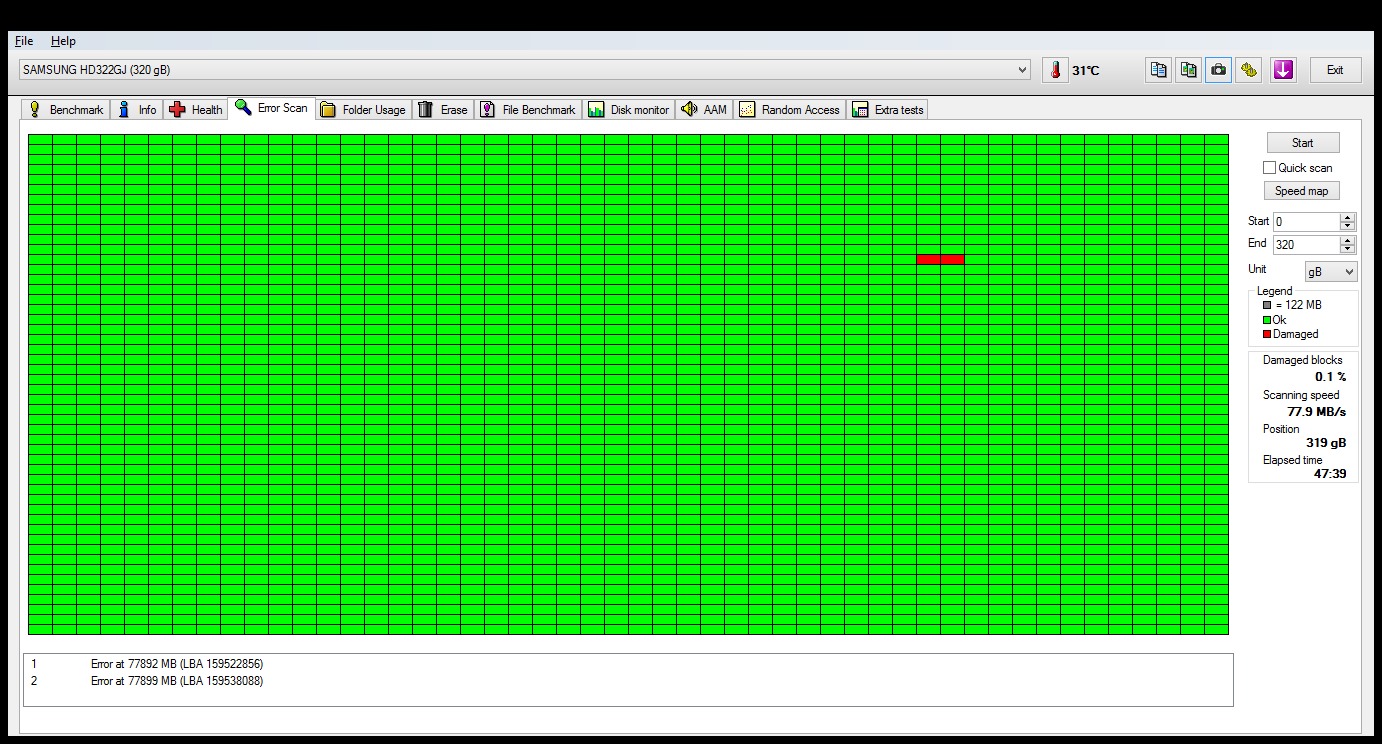Click the right red damaged block in grid
The height and width of the screenshot is (744, 1382).
click(x=952, y=260)
